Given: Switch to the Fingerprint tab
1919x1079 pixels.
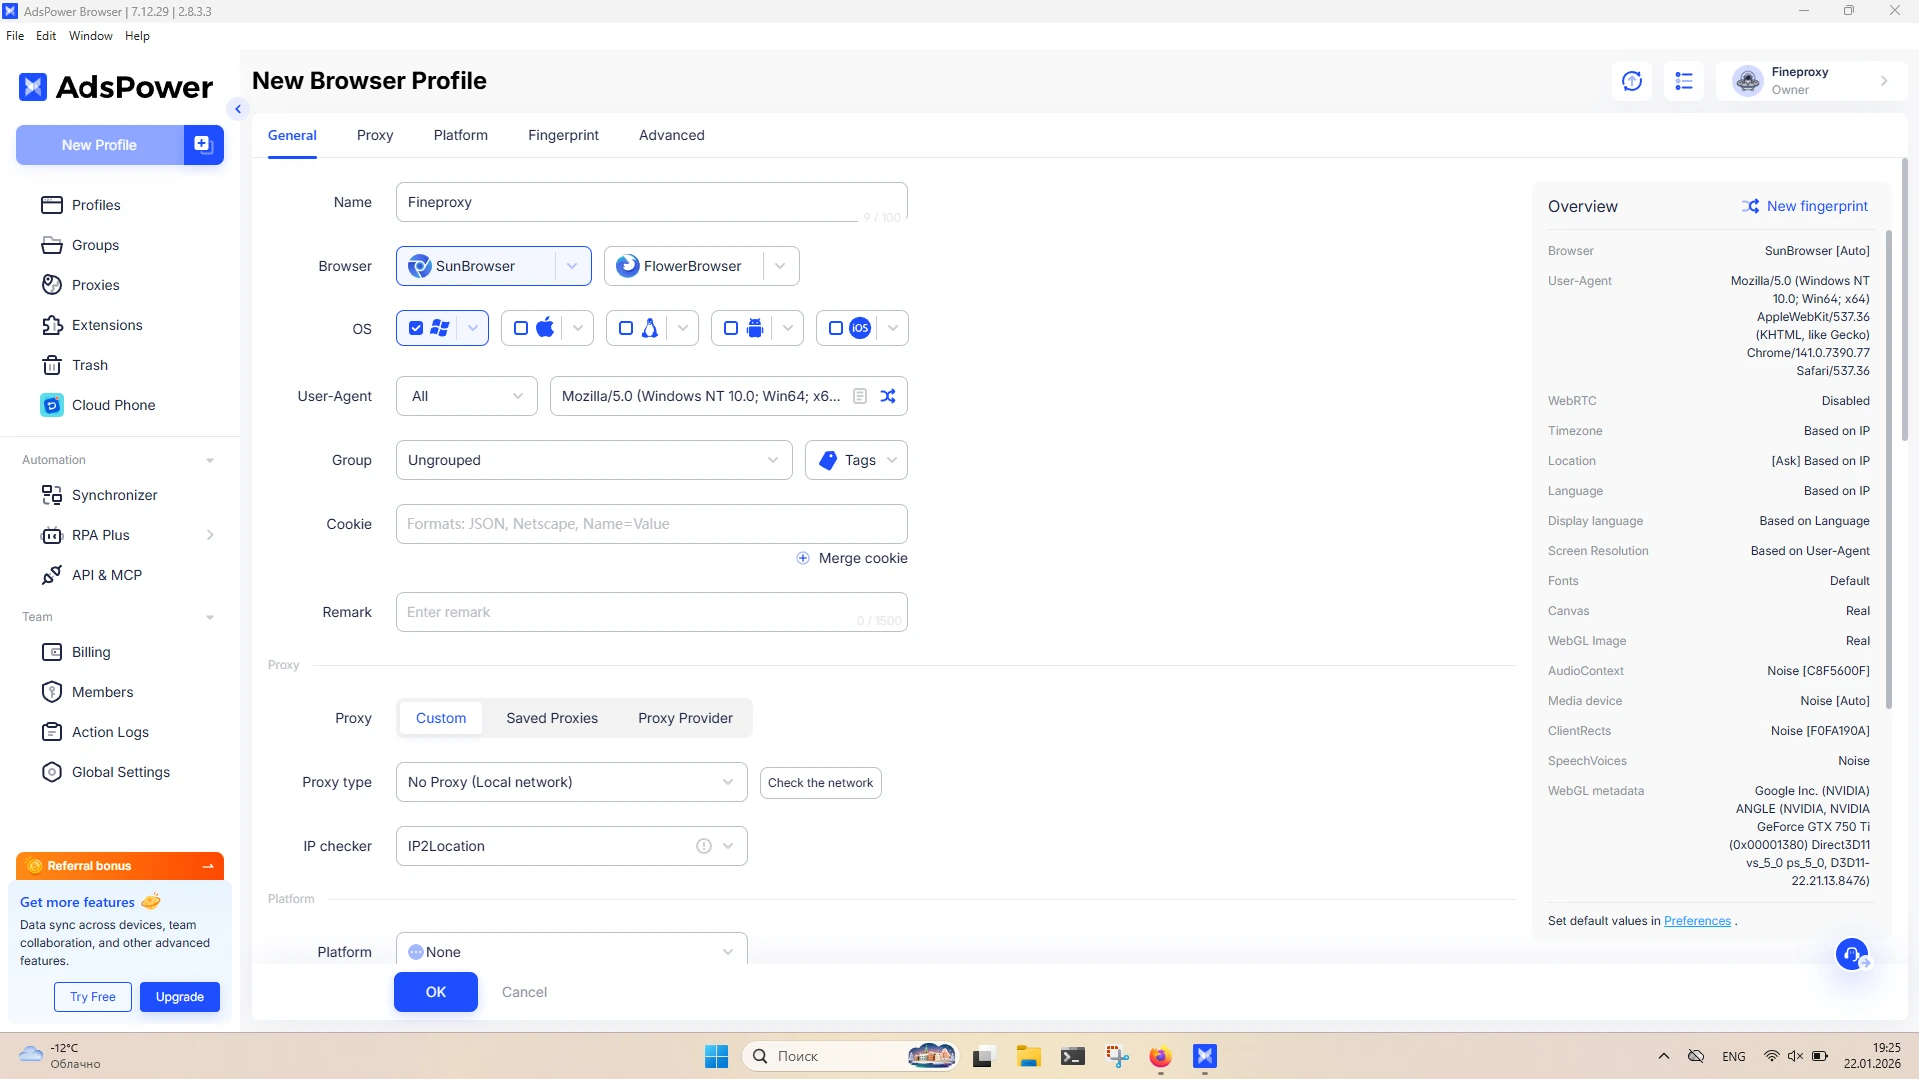Looking at the screenshot, I should click(563, 135).
